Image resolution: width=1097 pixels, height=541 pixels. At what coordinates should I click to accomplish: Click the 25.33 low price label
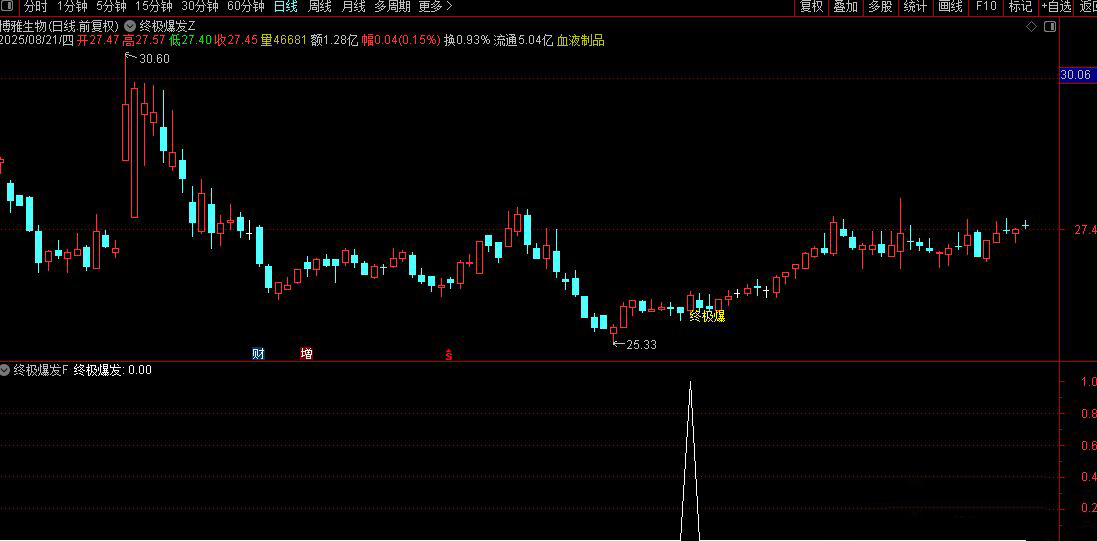click(642, 344)
